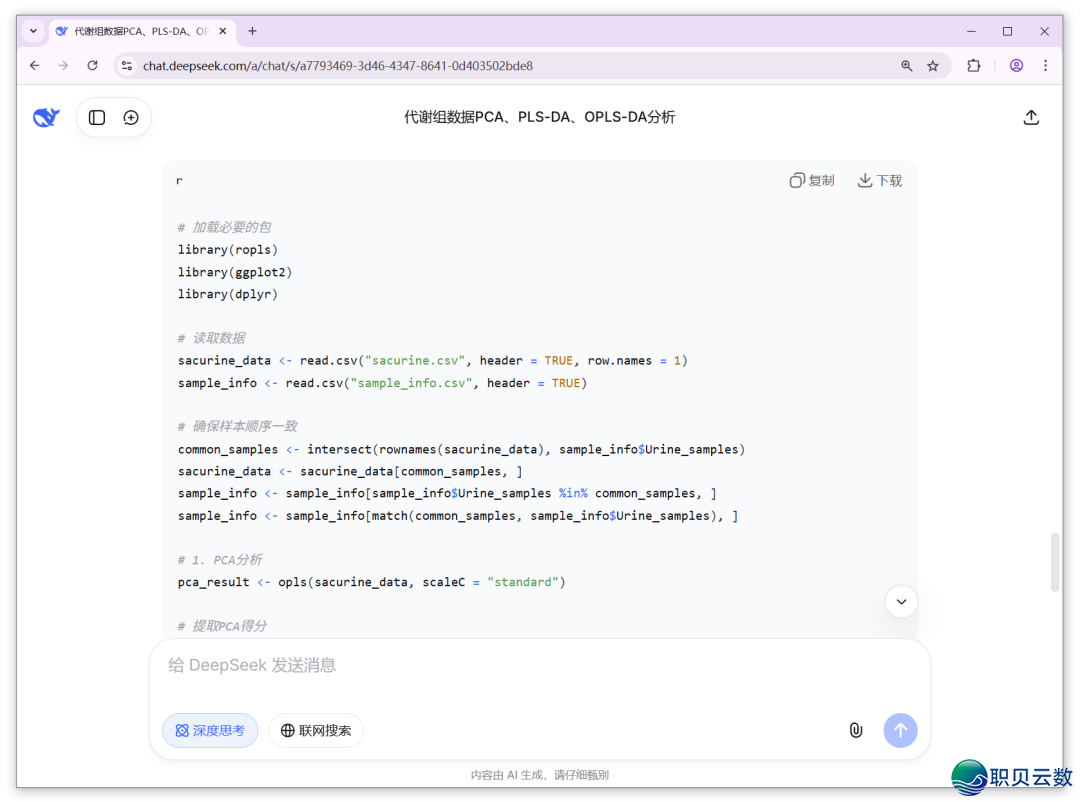
Task: Copy code using 复制 button
Action: coord(812,181)
